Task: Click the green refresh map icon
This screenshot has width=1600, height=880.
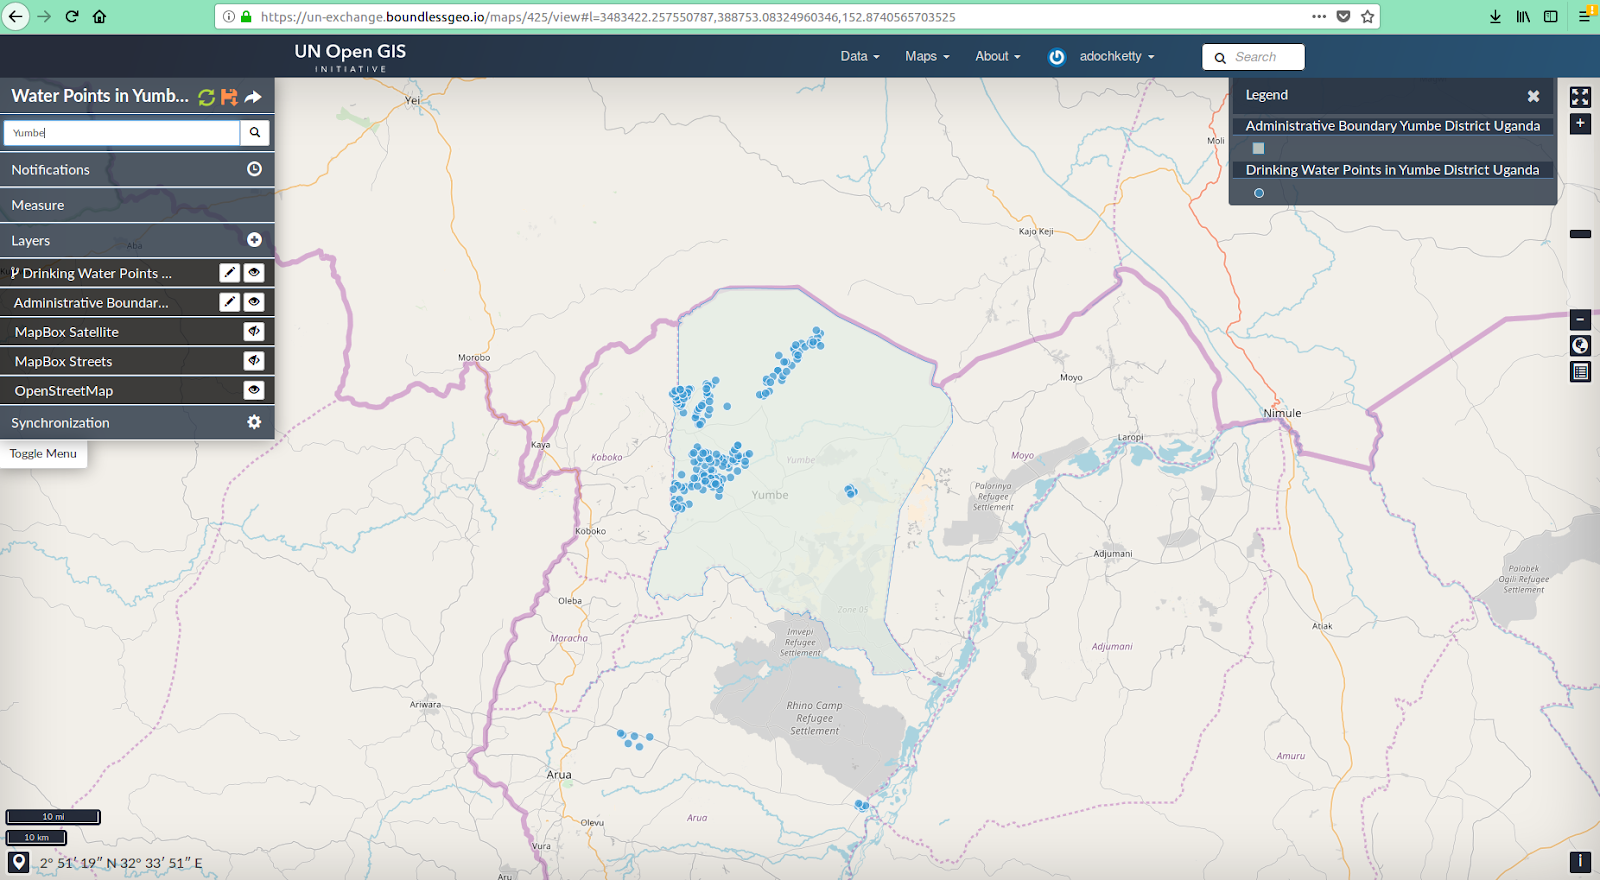Action: coord(206,97)
